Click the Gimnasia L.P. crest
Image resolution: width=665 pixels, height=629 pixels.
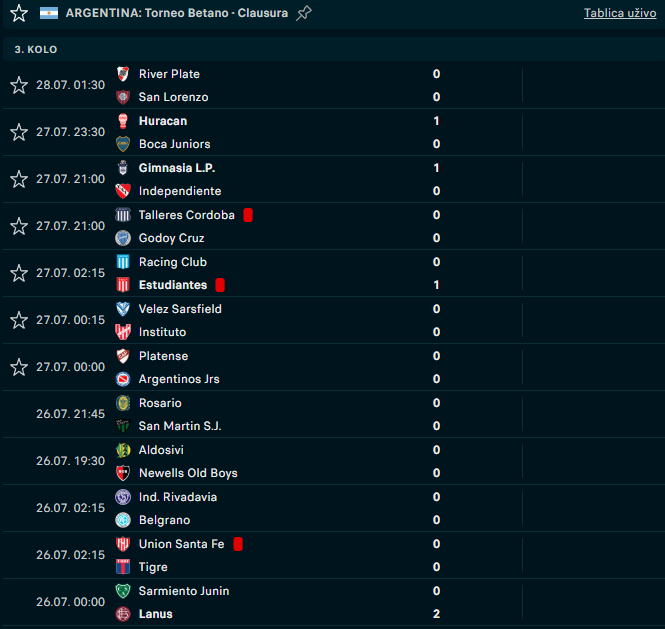coord(123,168)
